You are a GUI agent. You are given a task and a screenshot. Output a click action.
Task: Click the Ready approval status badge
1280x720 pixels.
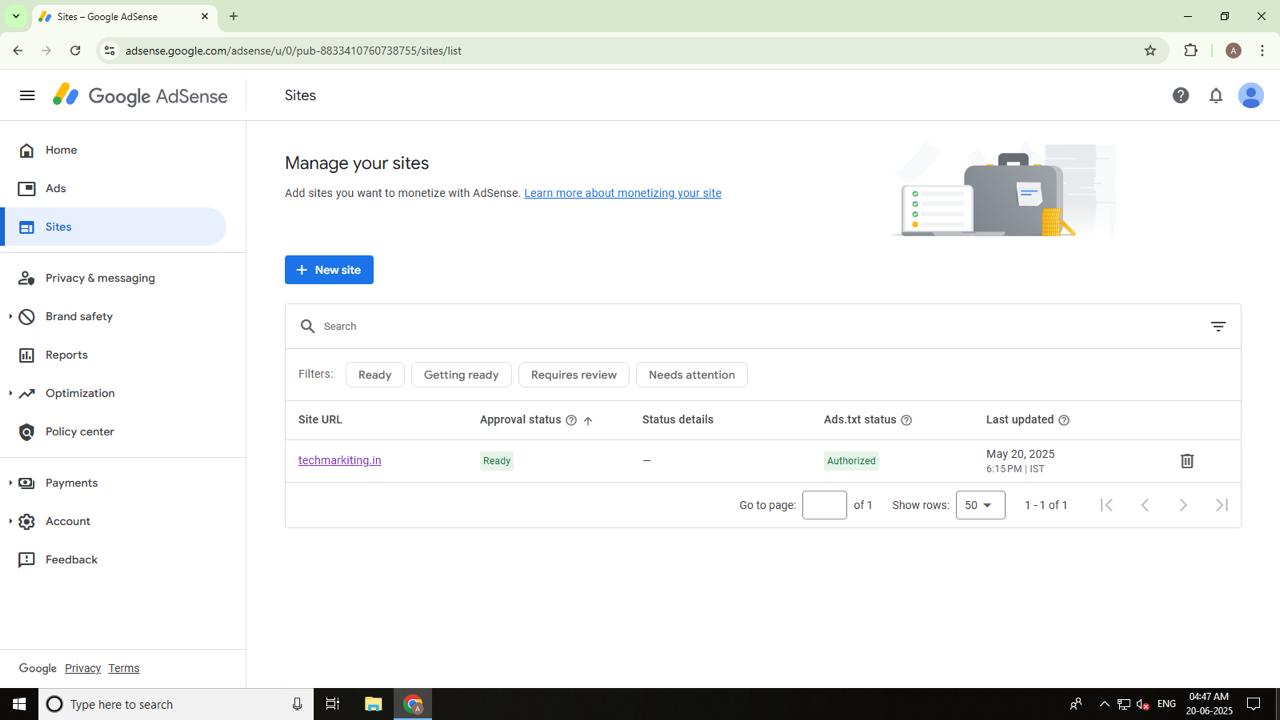pos(497,461)
